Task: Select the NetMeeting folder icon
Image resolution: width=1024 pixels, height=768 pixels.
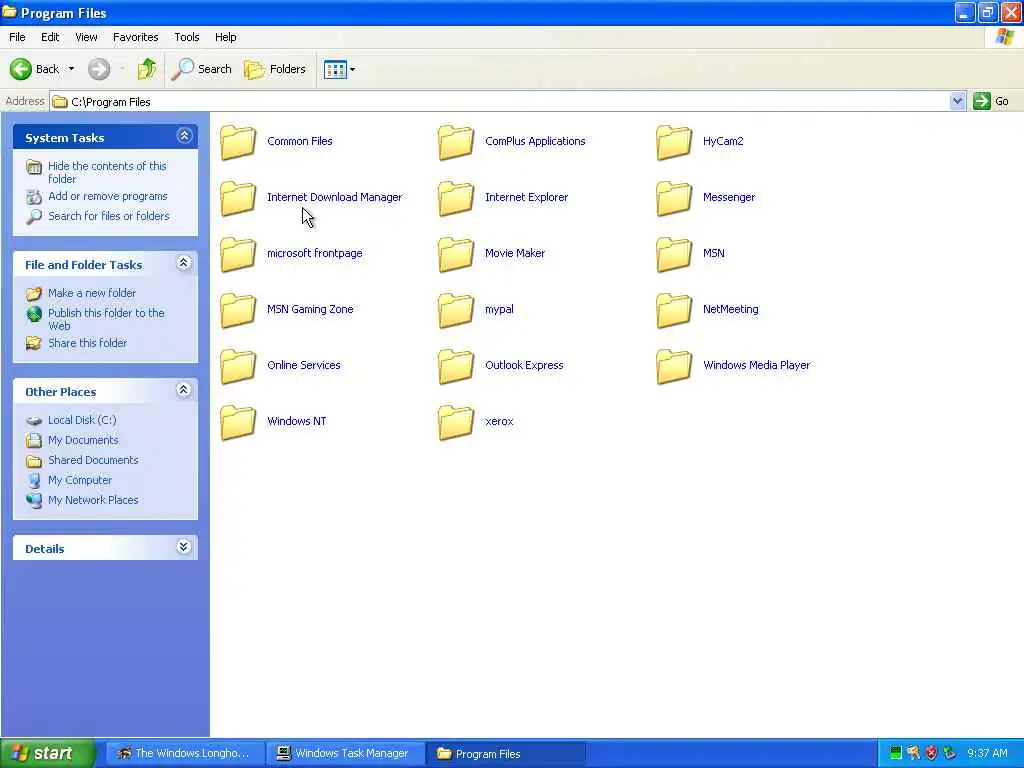Action: point(674,310)
